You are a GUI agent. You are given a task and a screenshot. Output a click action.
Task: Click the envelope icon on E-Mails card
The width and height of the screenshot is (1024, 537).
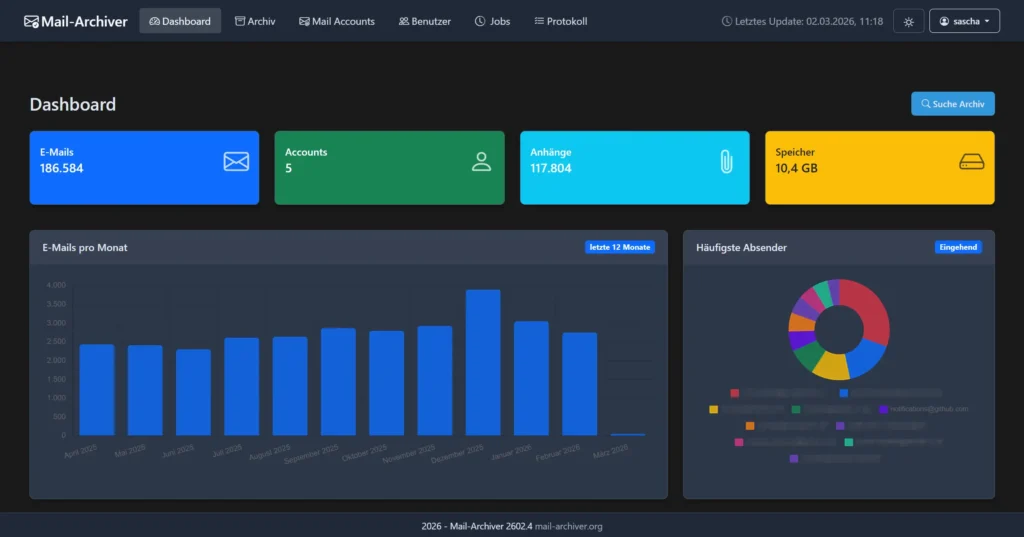click(236, 161)
